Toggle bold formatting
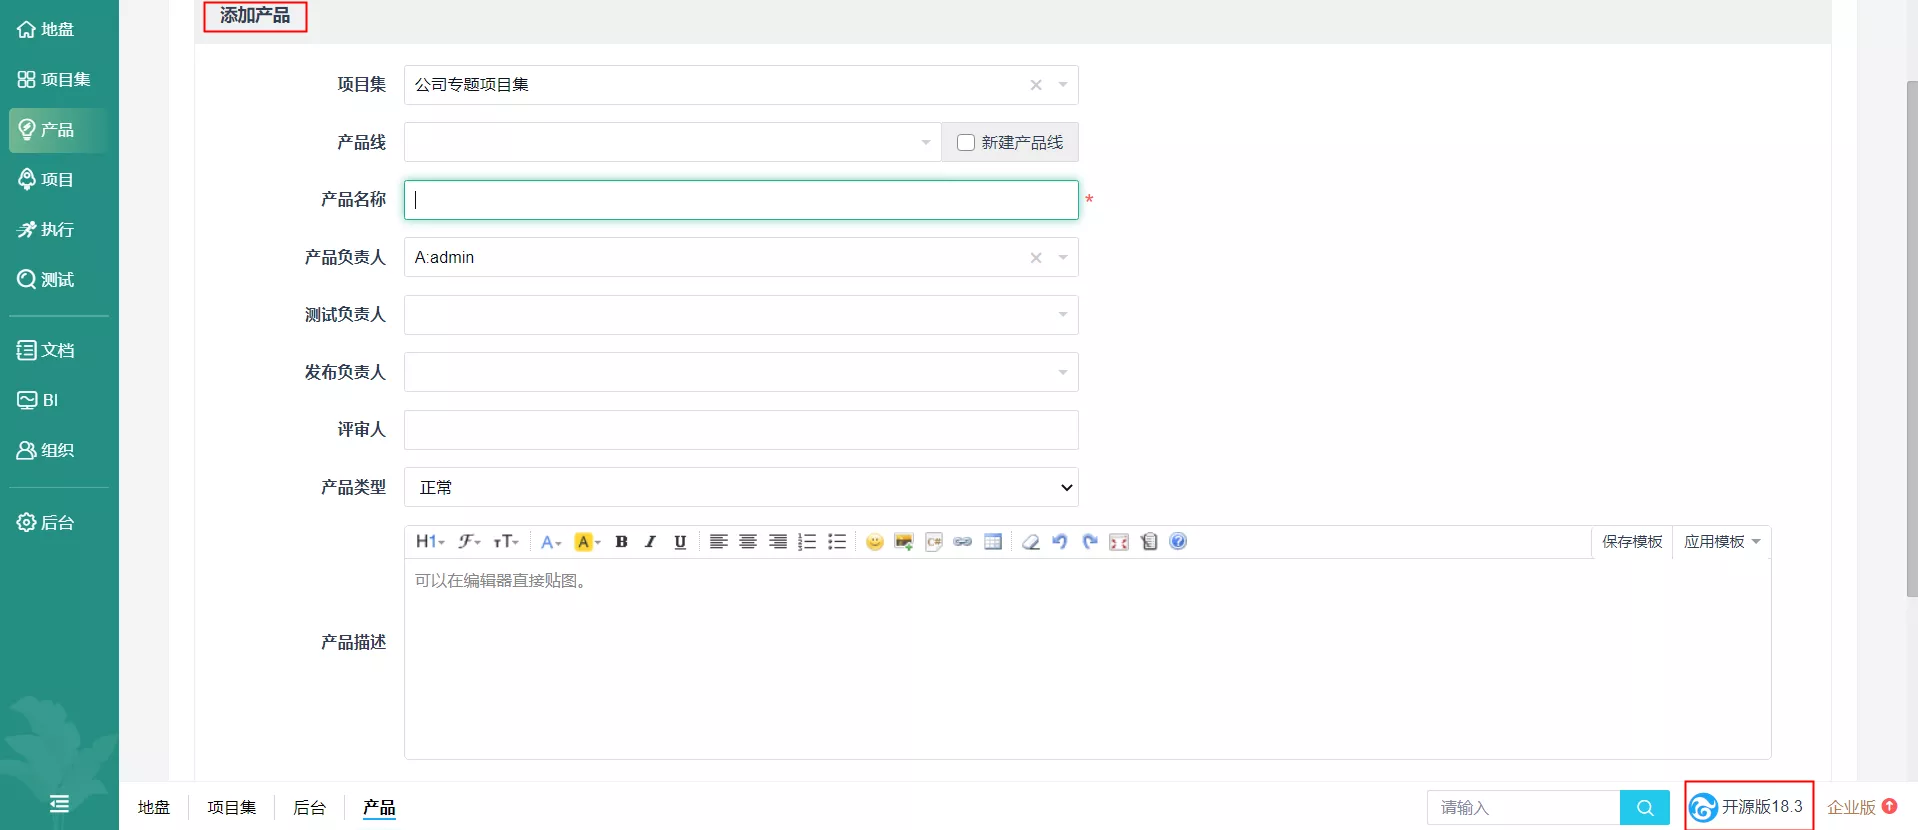This screenshot has height=830, width=1918. (x=621, y=541)
